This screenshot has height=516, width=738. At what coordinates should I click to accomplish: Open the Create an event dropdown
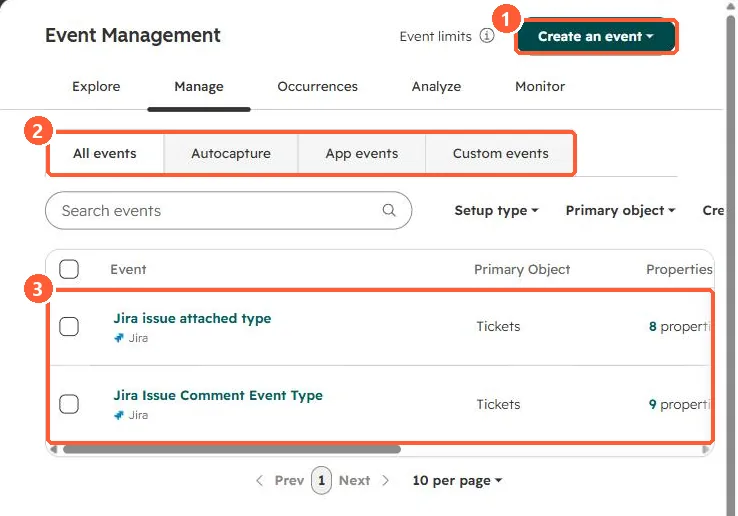click(596, 36)
